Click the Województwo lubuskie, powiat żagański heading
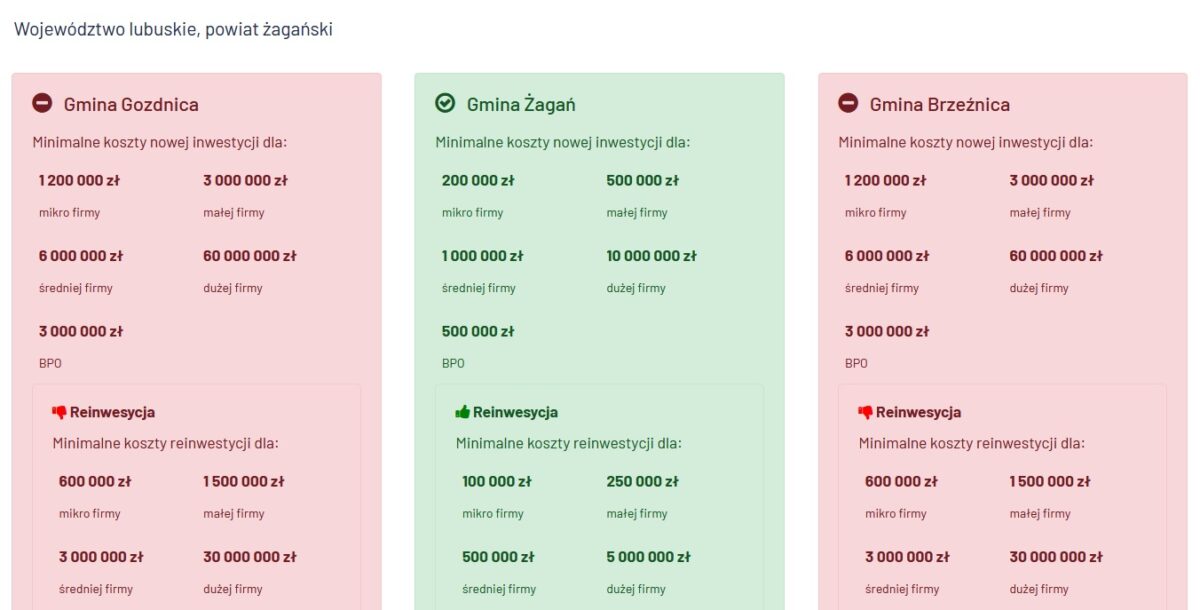1200x610 pixels. (x=173, y=30)
